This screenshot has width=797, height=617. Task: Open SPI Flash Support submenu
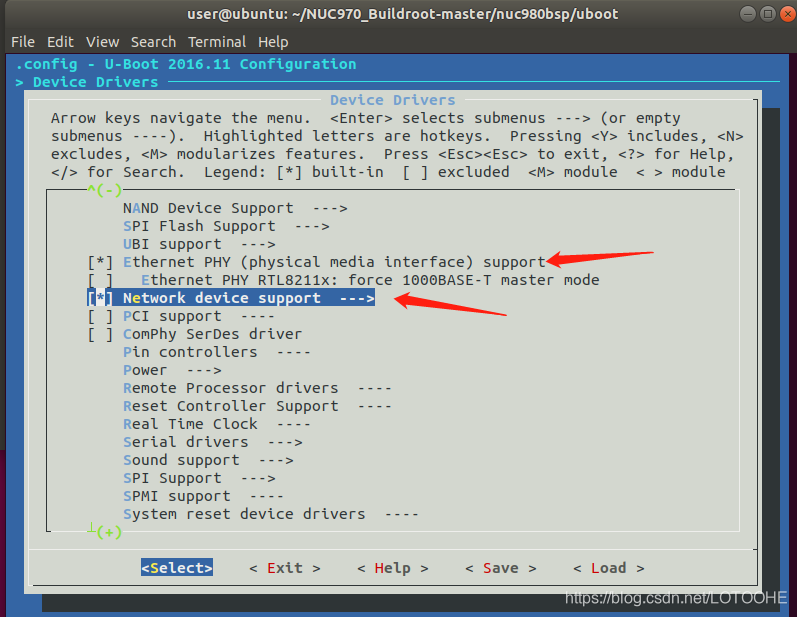(226, 226)
